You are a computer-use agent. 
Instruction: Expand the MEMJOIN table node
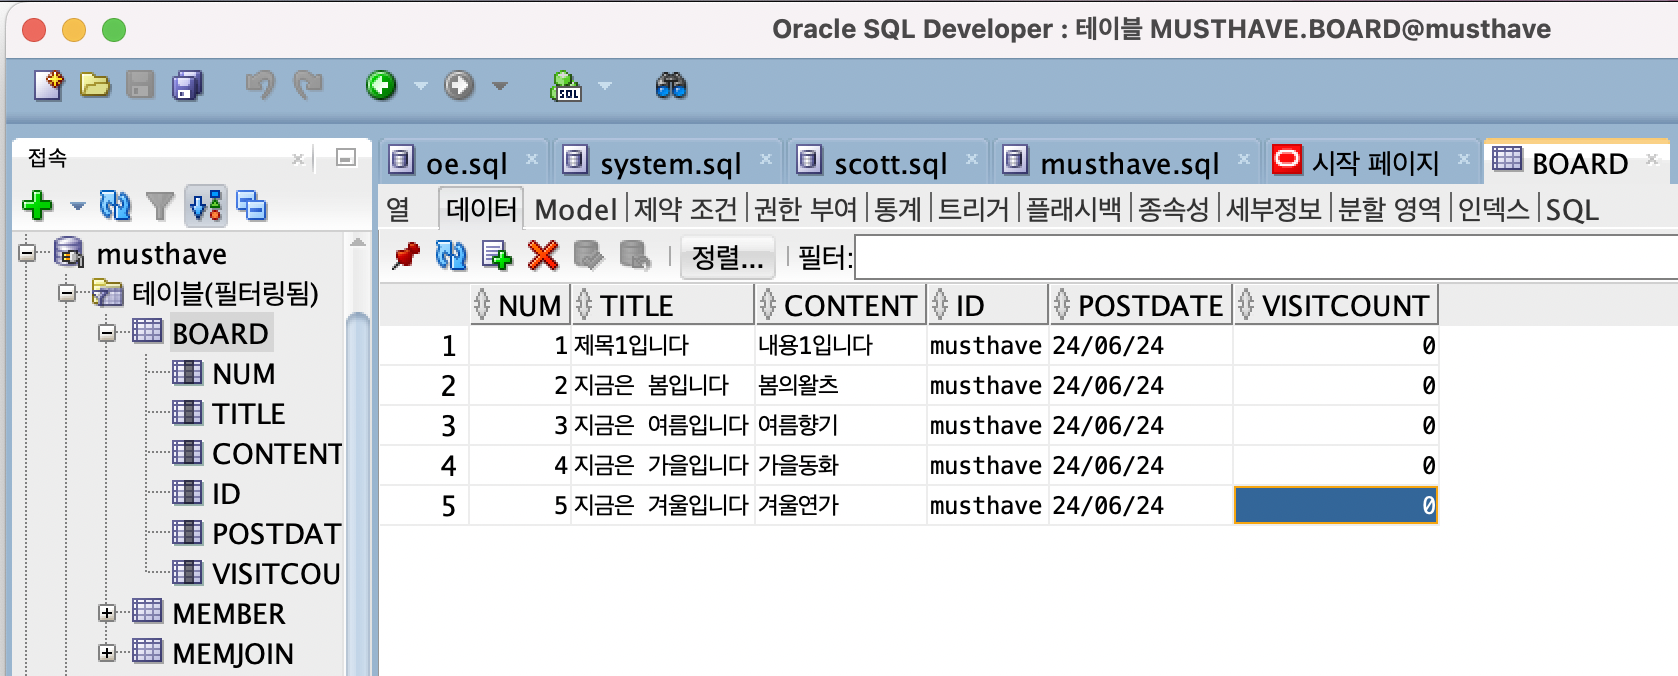pos(107,653)
